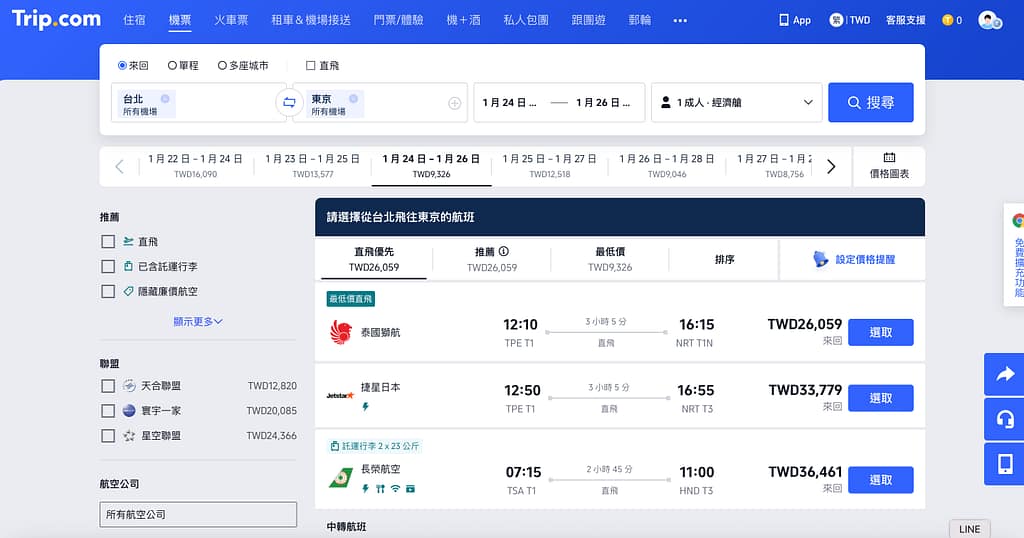This screenshot has width=1024, height=538.
Task: Open 價格圖表 calendar icon
Action: [x=889, y=157]
